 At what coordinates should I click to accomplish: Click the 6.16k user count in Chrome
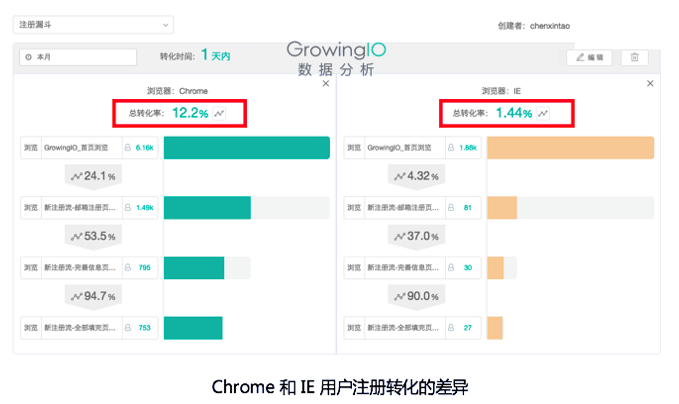pos(144,148)
